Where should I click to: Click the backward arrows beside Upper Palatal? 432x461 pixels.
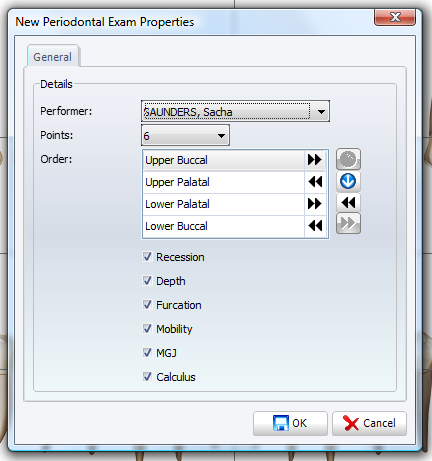click(x=315, y=182)
